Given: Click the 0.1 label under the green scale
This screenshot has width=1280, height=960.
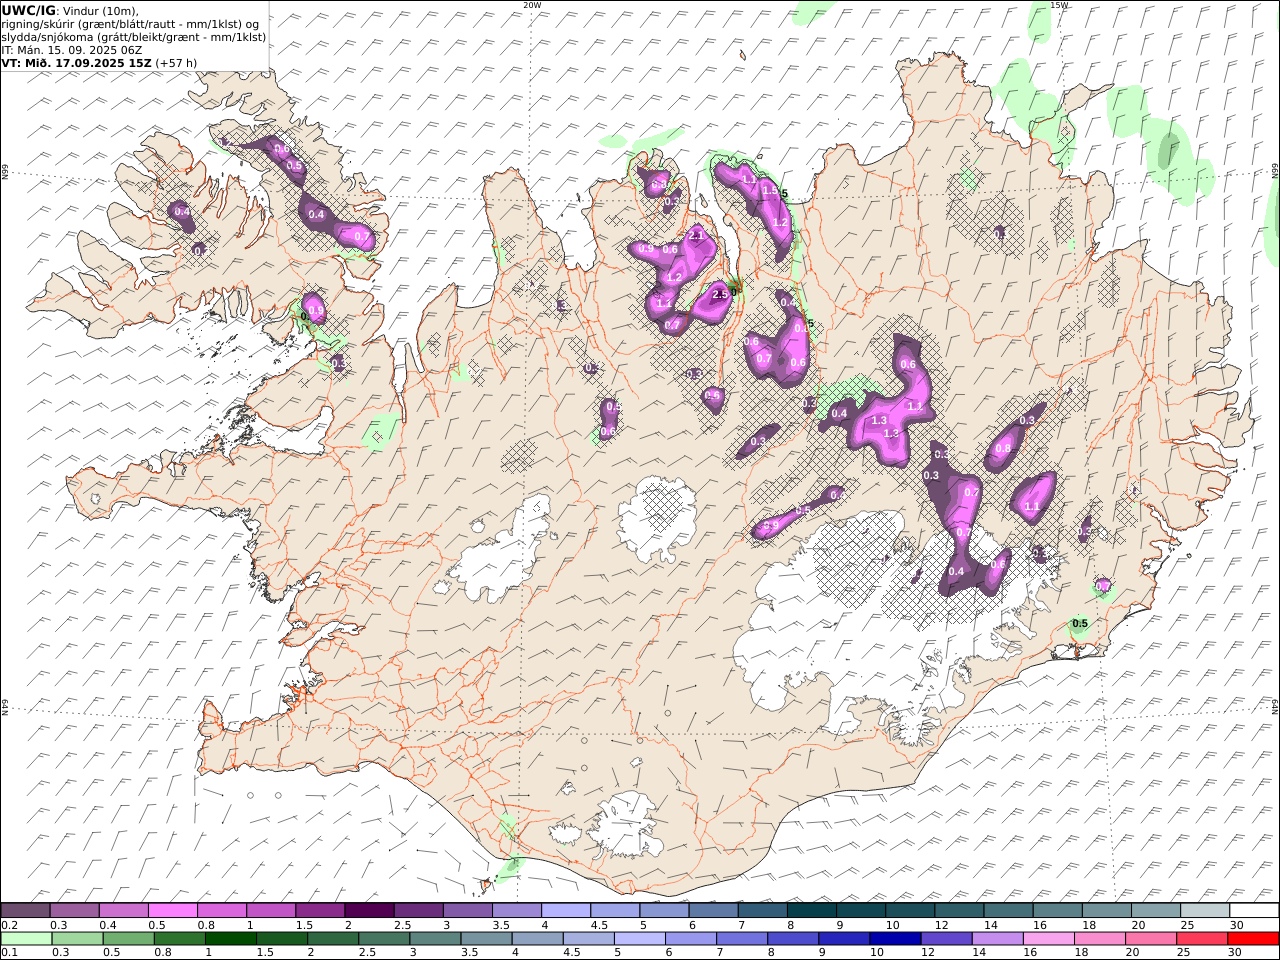Looking at the screenshot, I should pos(8,953).
